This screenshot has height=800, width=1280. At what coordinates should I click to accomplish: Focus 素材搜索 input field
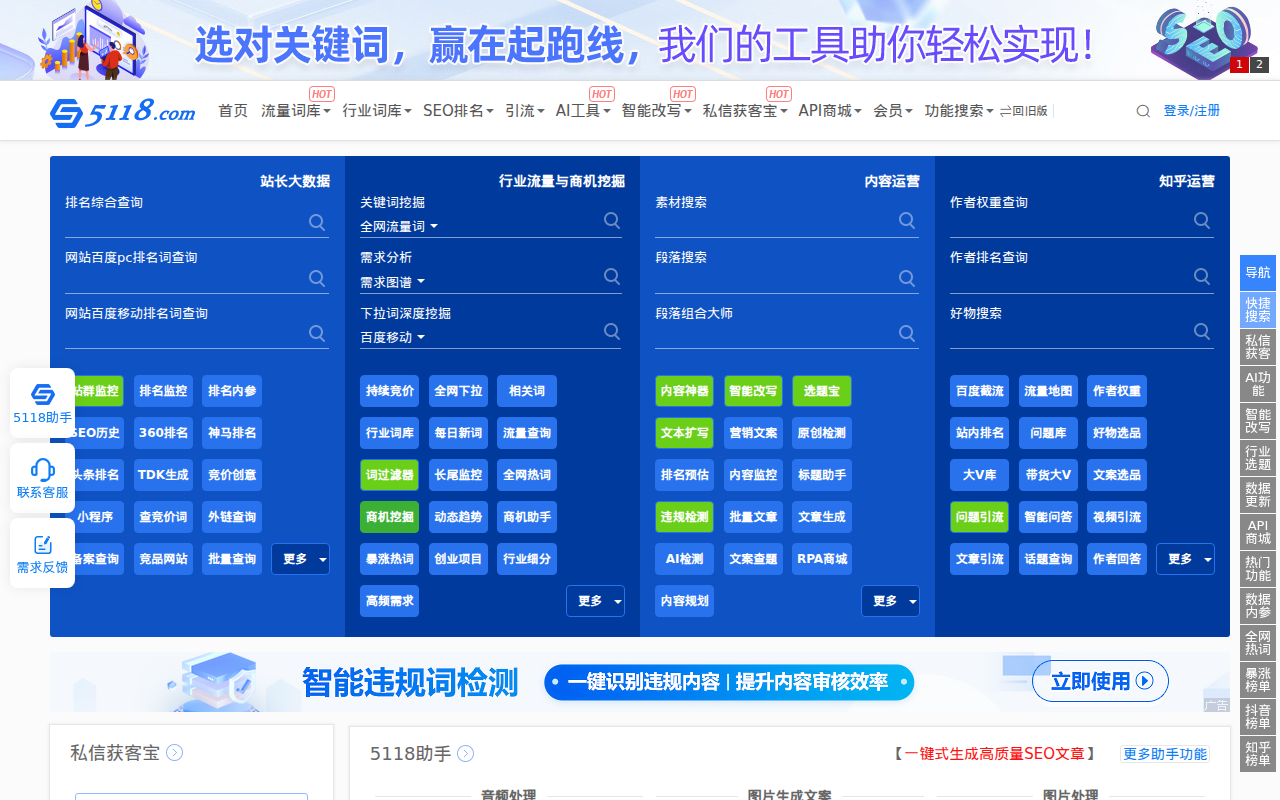pyautogui.click(x=775, y=222)
